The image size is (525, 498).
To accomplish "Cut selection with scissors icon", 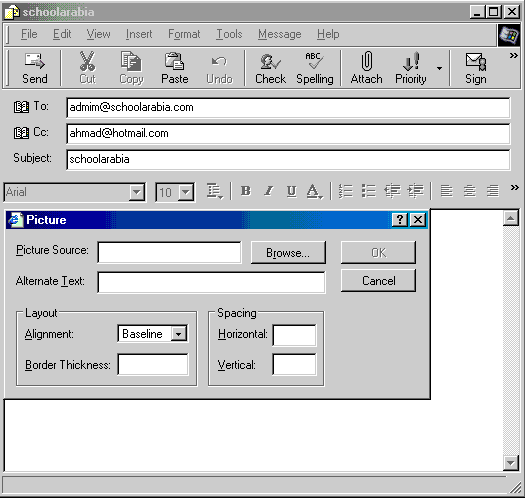I will [x=87, y=69].
